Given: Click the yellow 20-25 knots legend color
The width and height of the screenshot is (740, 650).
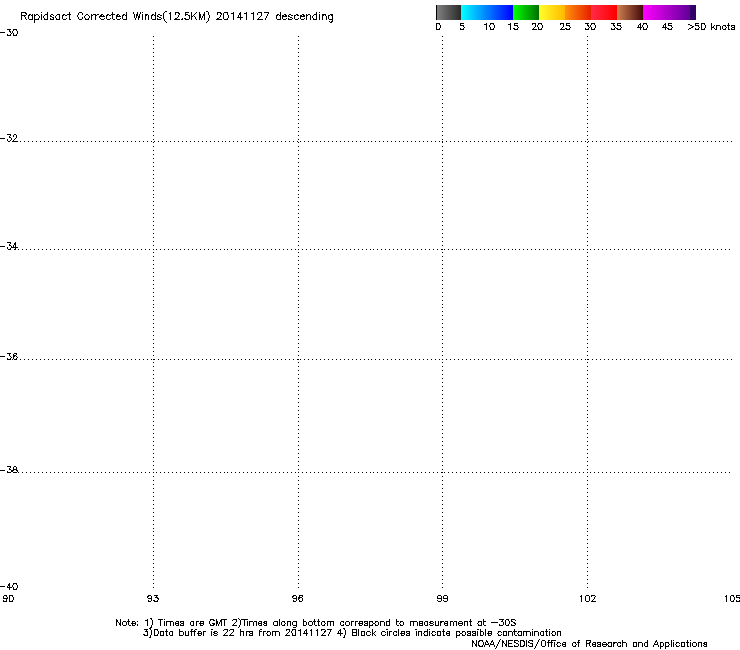Looking at the screenshot, I should point(552,12).
